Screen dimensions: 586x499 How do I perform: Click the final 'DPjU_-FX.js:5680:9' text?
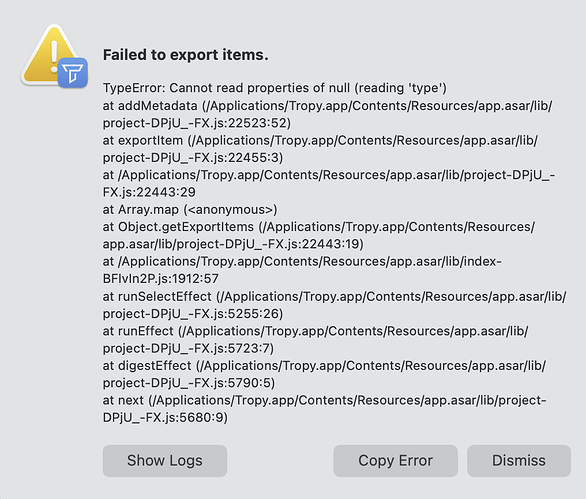165,418
